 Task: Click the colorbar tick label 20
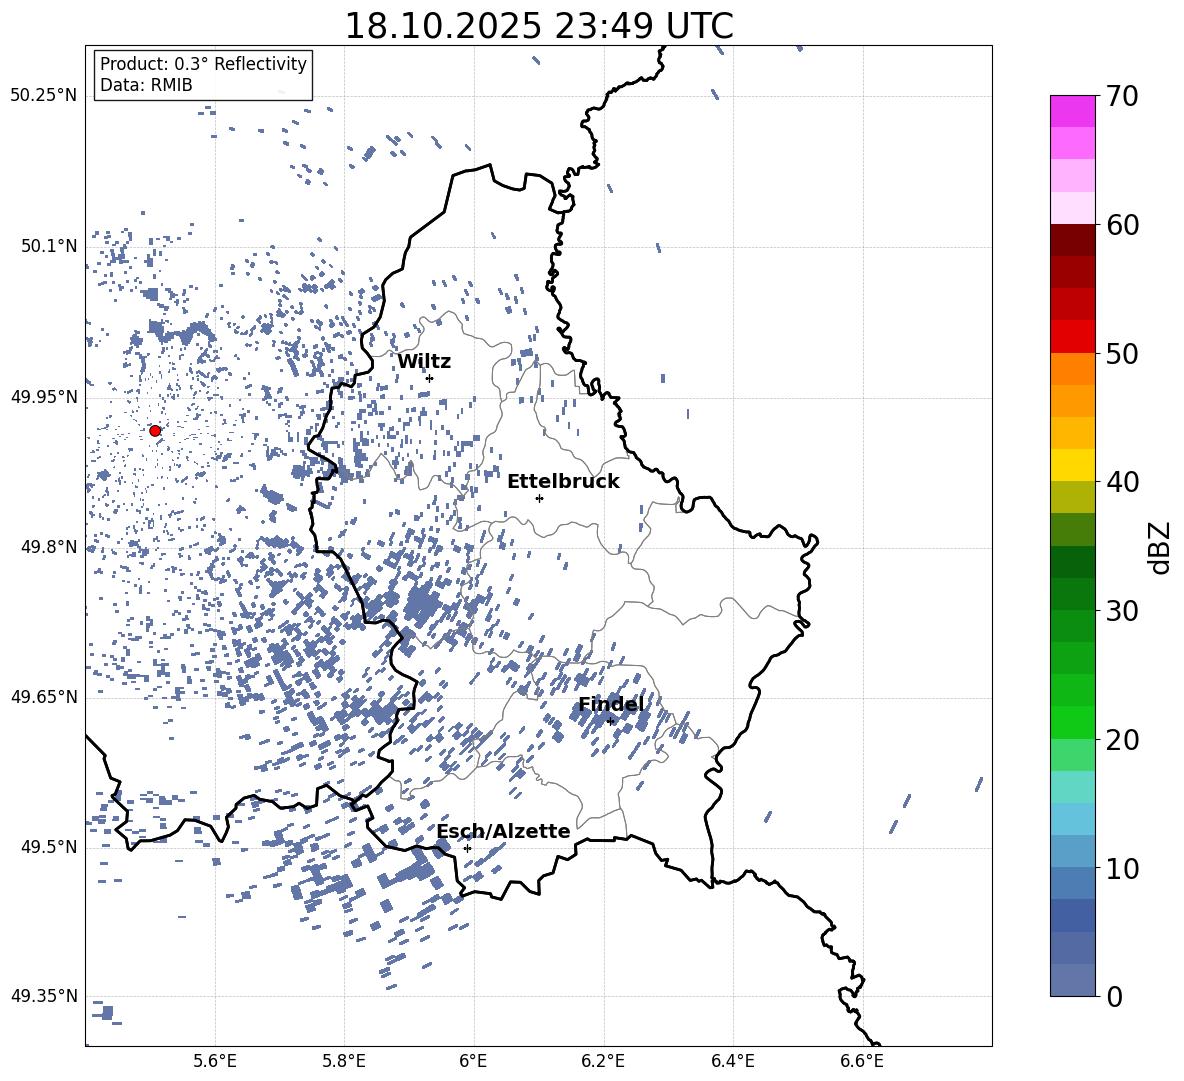point(1123,739)
